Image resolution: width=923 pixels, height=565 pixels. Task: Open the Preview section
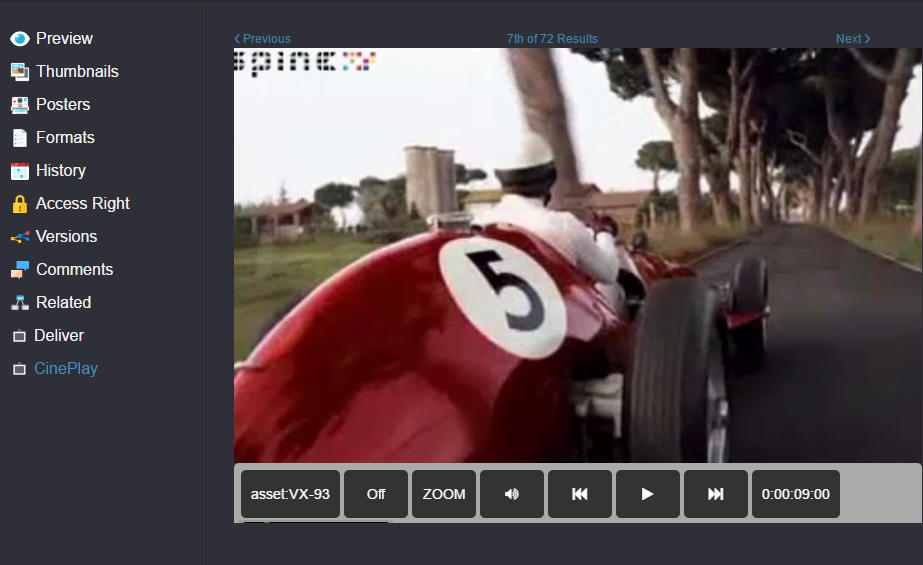coord(64,38)
